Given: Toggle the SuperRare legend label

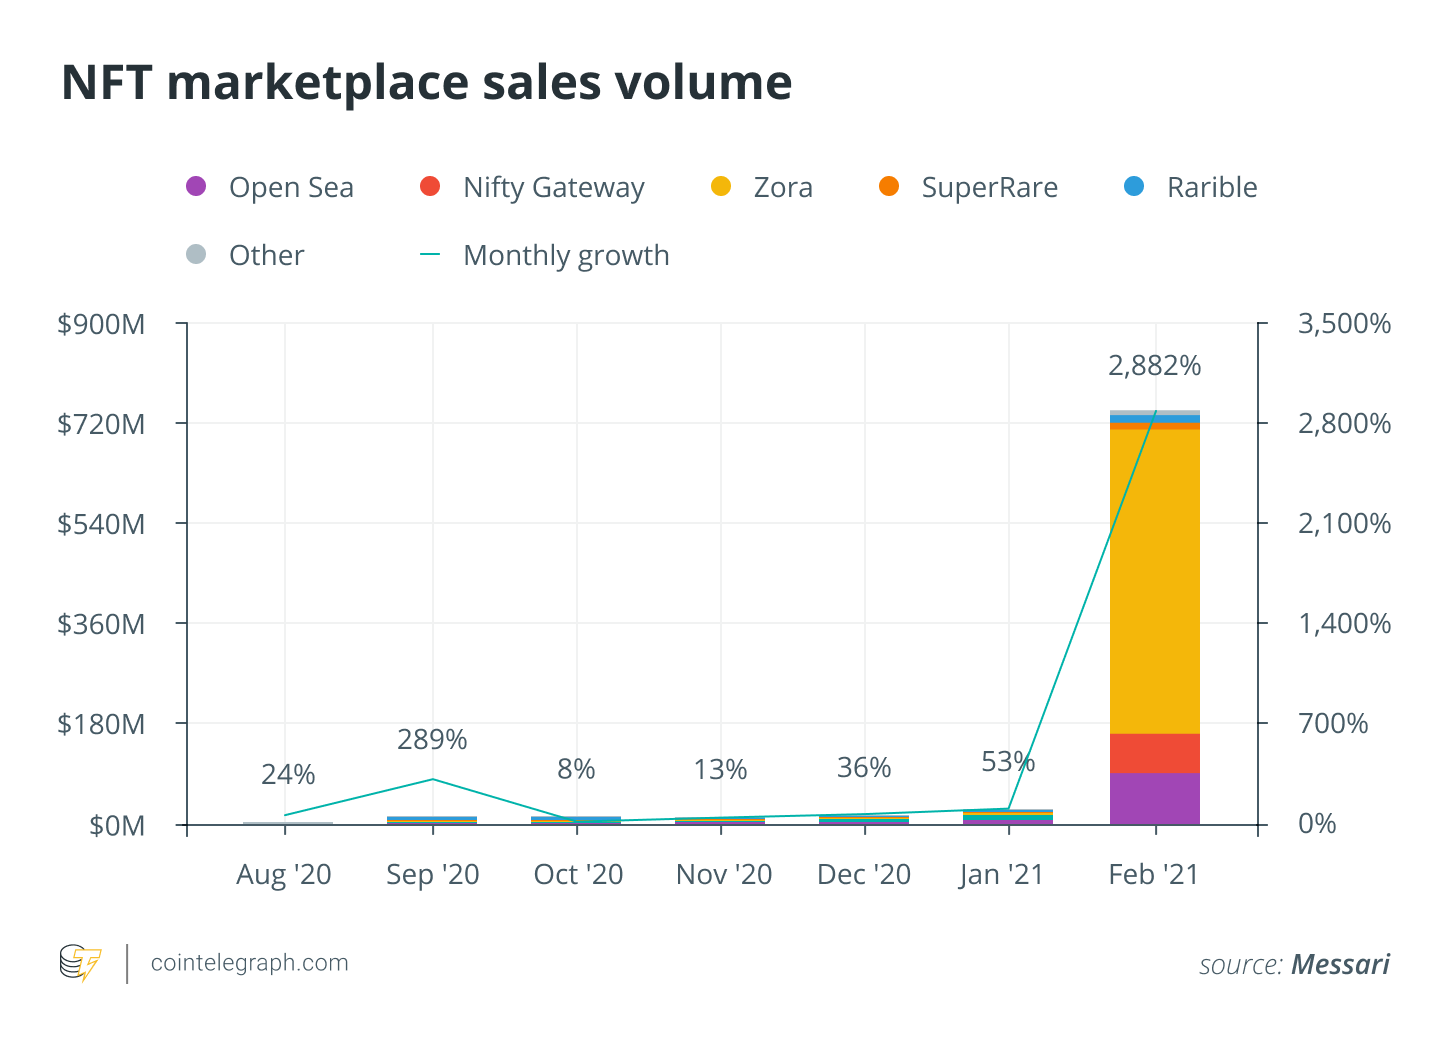Looking at the screenshot, I should point(990,187).
